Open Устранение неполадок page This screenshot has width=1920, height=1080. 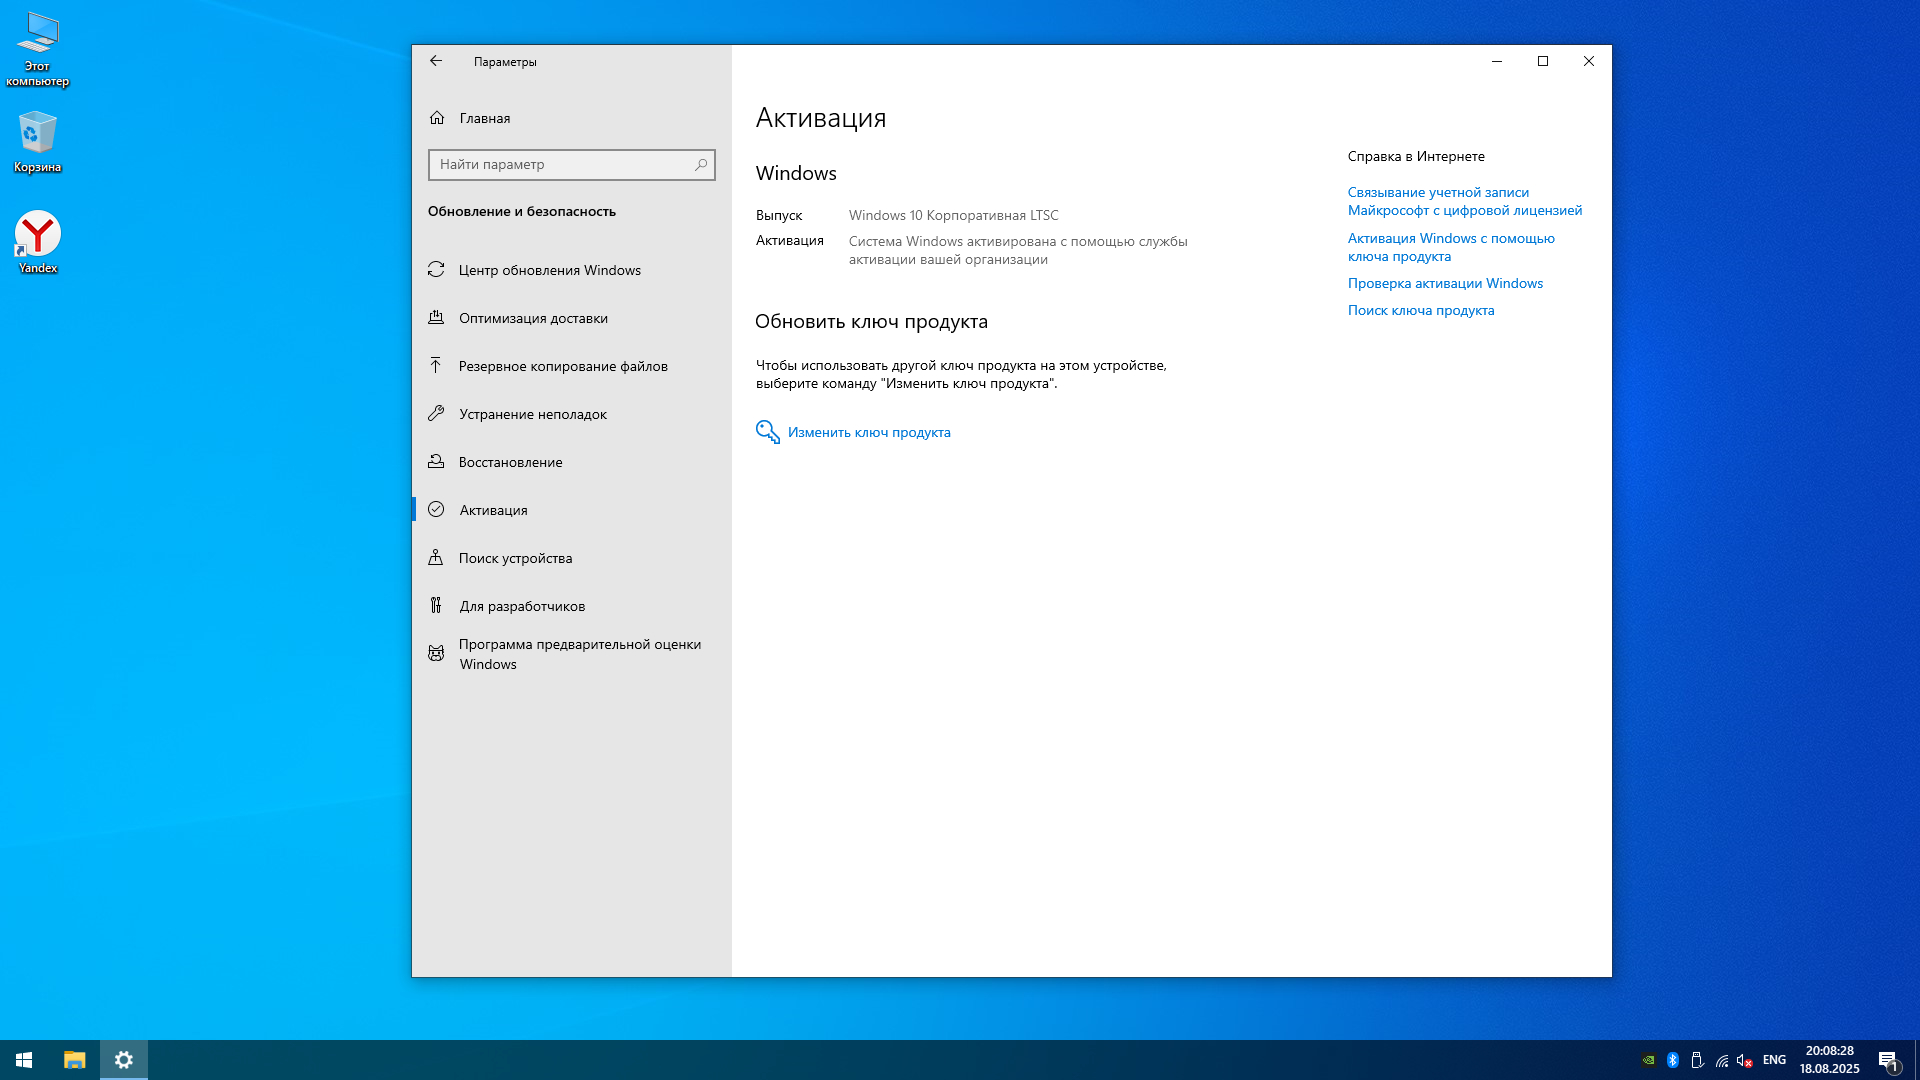[532, 414]
